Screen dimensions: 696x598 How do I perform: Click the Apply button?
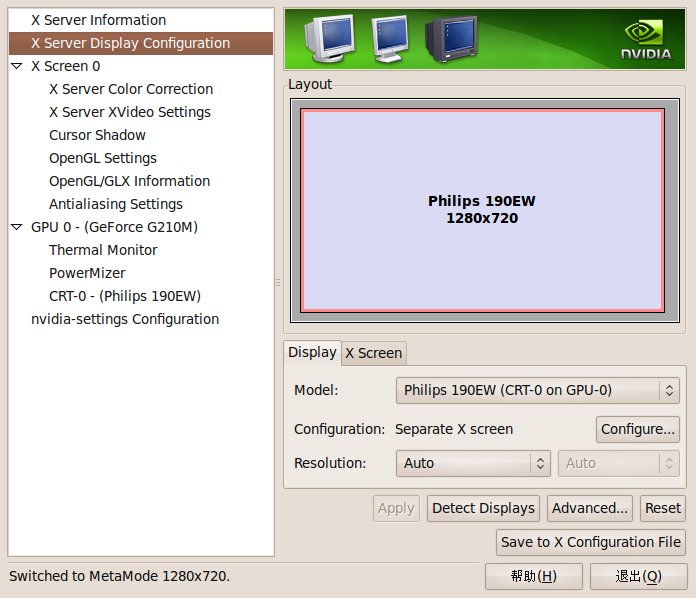396,508
